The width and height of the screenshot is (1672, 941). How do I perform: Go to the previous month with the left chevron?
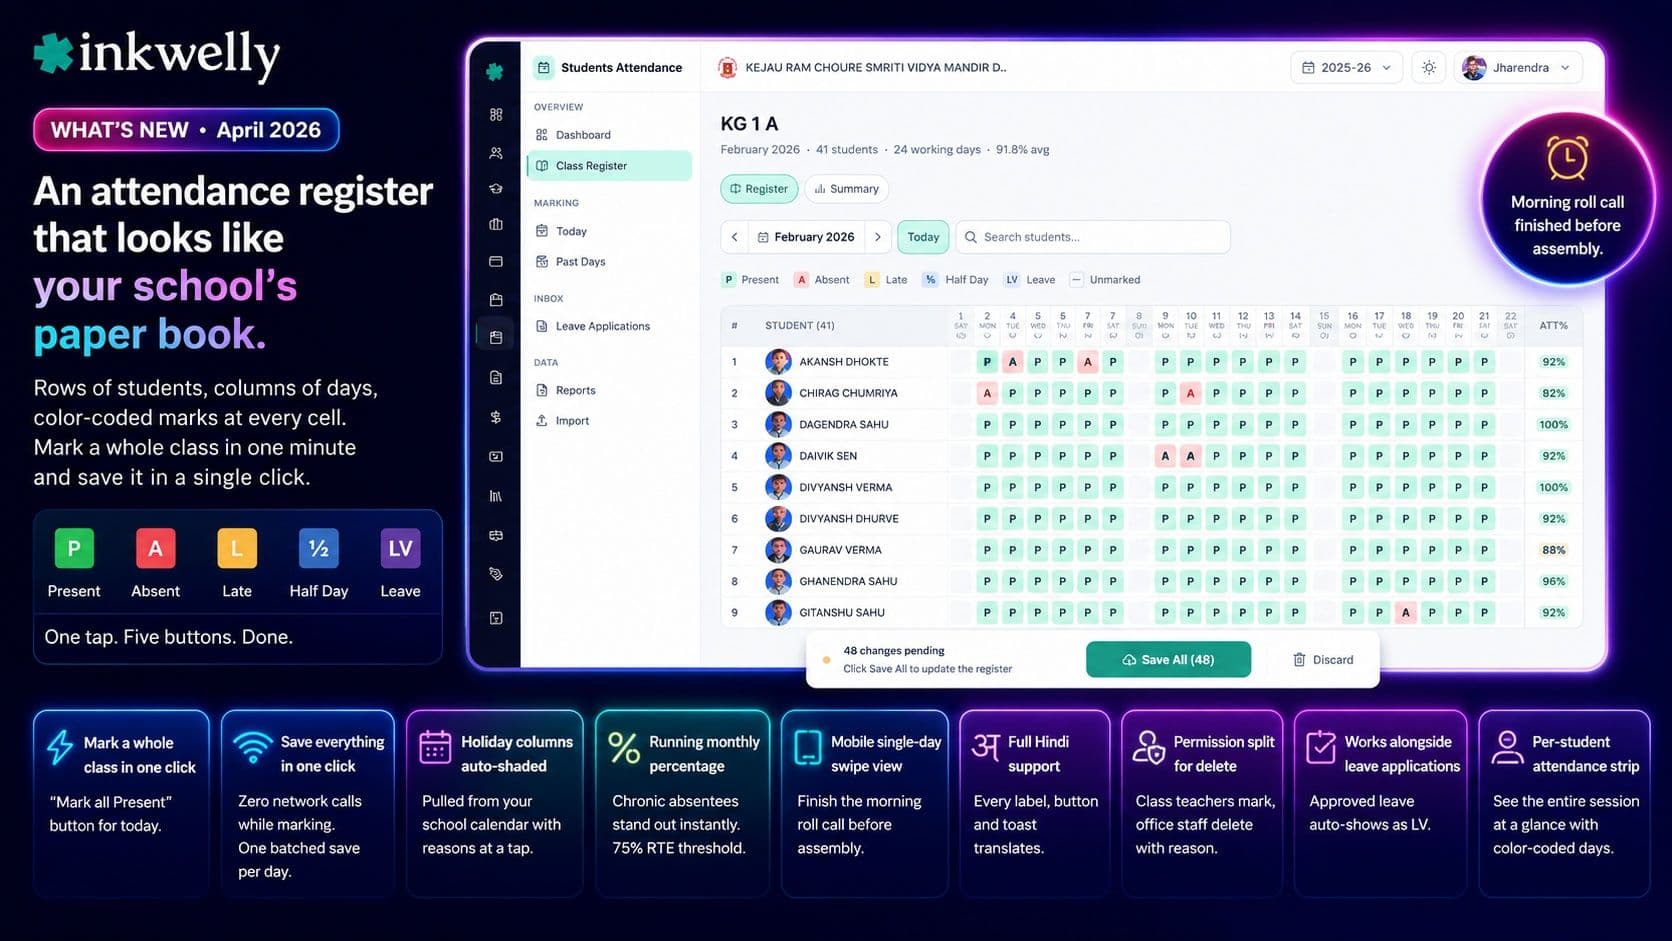coord(735,237)
